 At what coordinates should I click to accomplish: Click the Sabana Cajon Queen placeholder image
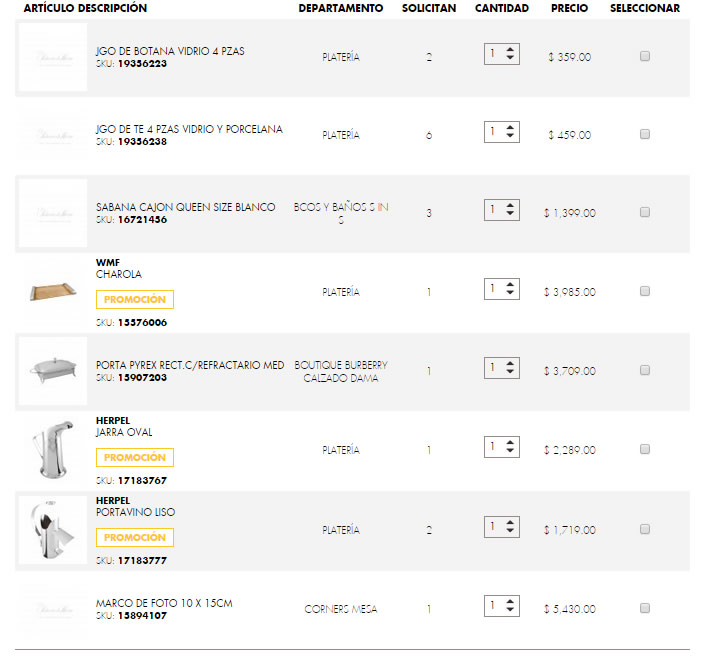[53, 212]
